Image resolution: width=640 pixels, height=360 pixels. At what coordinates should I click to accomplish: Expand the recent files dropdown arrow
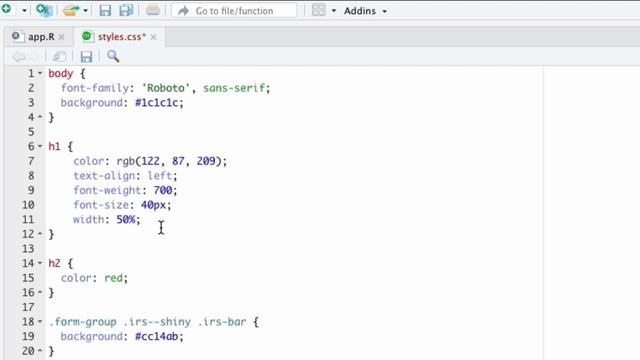[x=85, y=11]
